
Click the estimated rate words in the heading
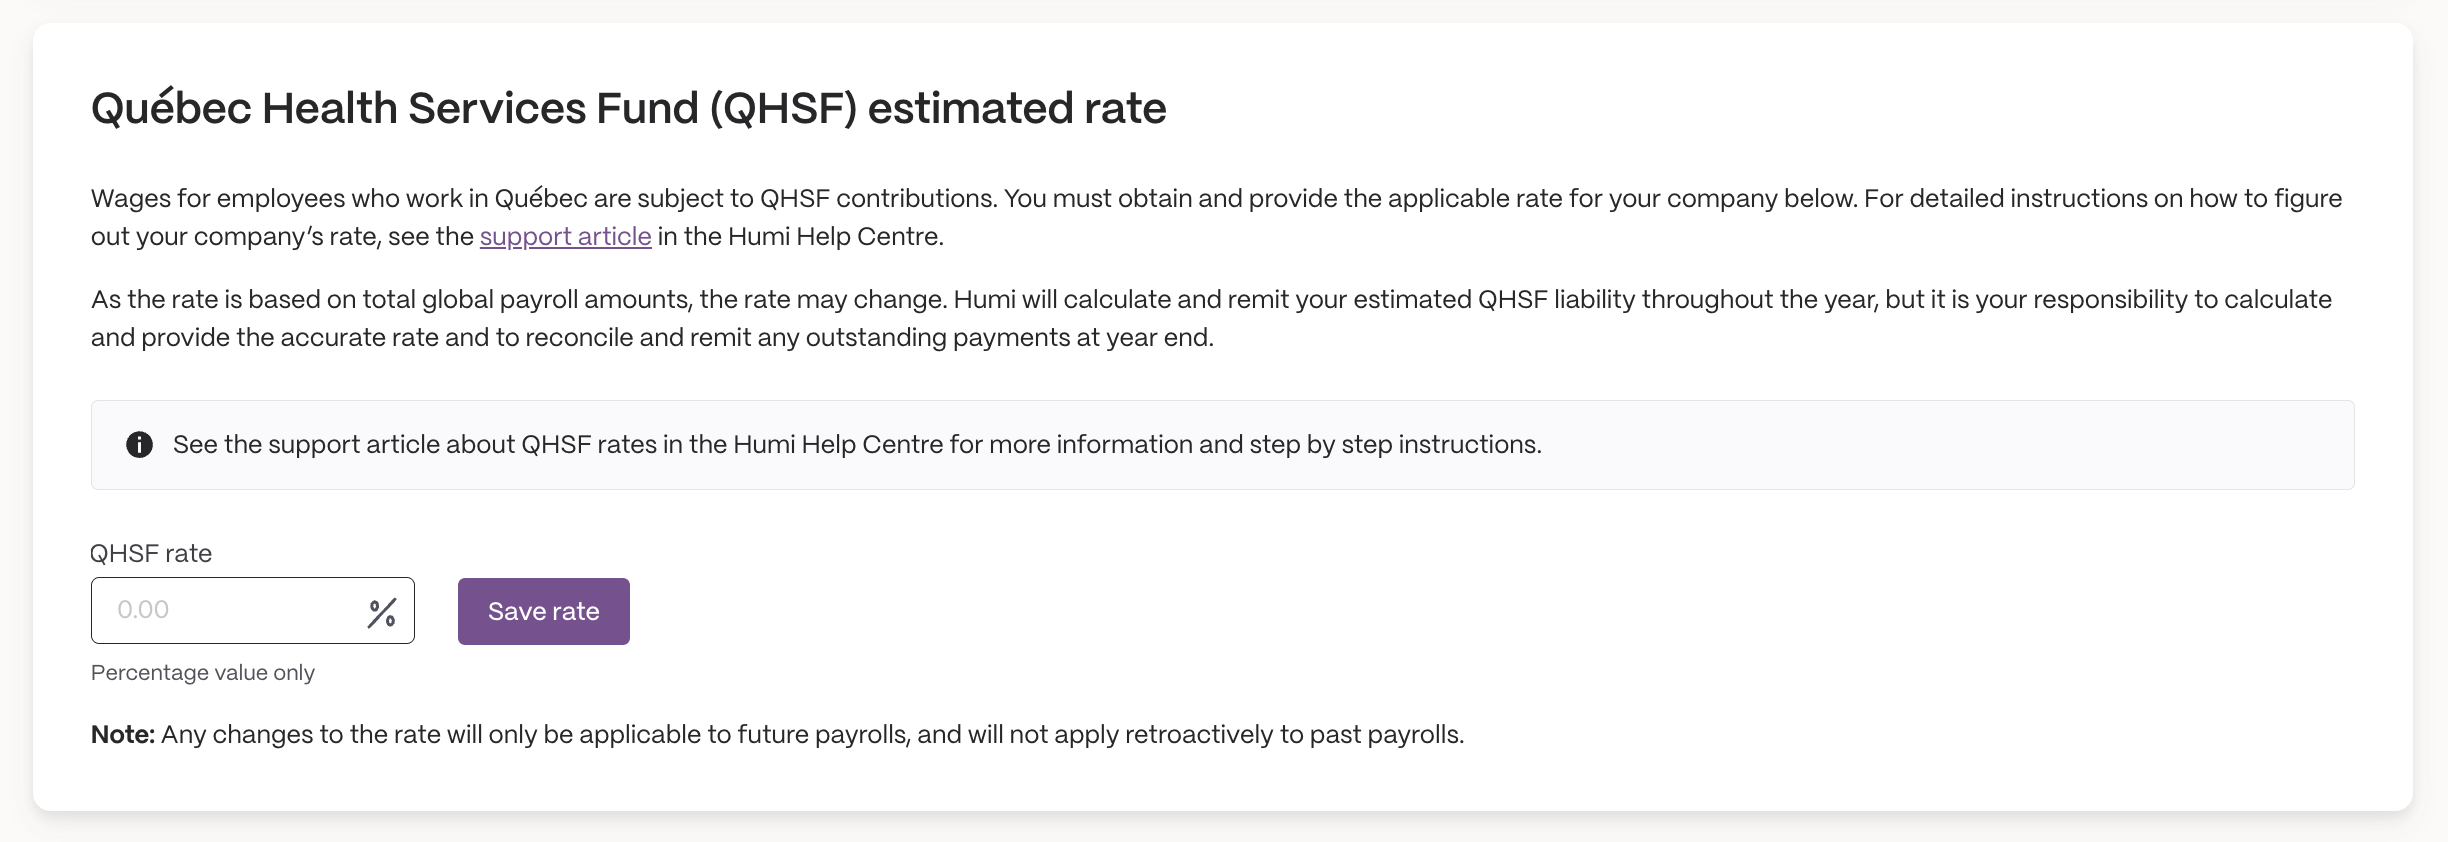[1017, 108]
